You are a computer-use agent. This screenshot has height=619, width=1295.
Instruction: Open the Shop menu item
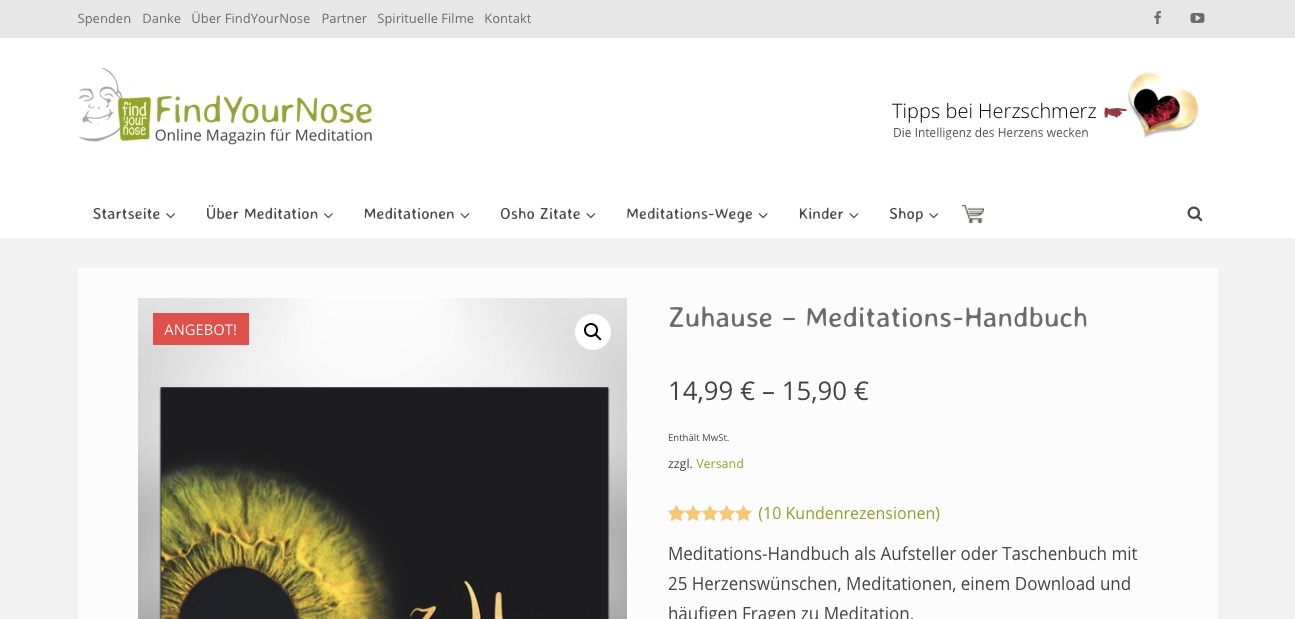tap(913, 214)
